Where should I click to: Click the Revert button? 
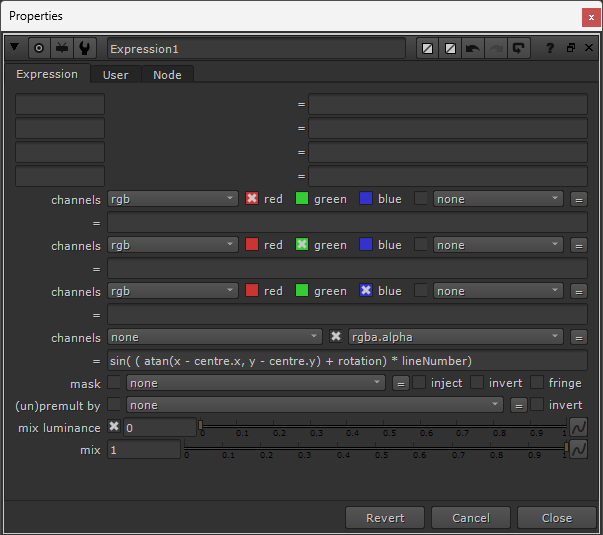pyautogui.click(x=385, y=518)
